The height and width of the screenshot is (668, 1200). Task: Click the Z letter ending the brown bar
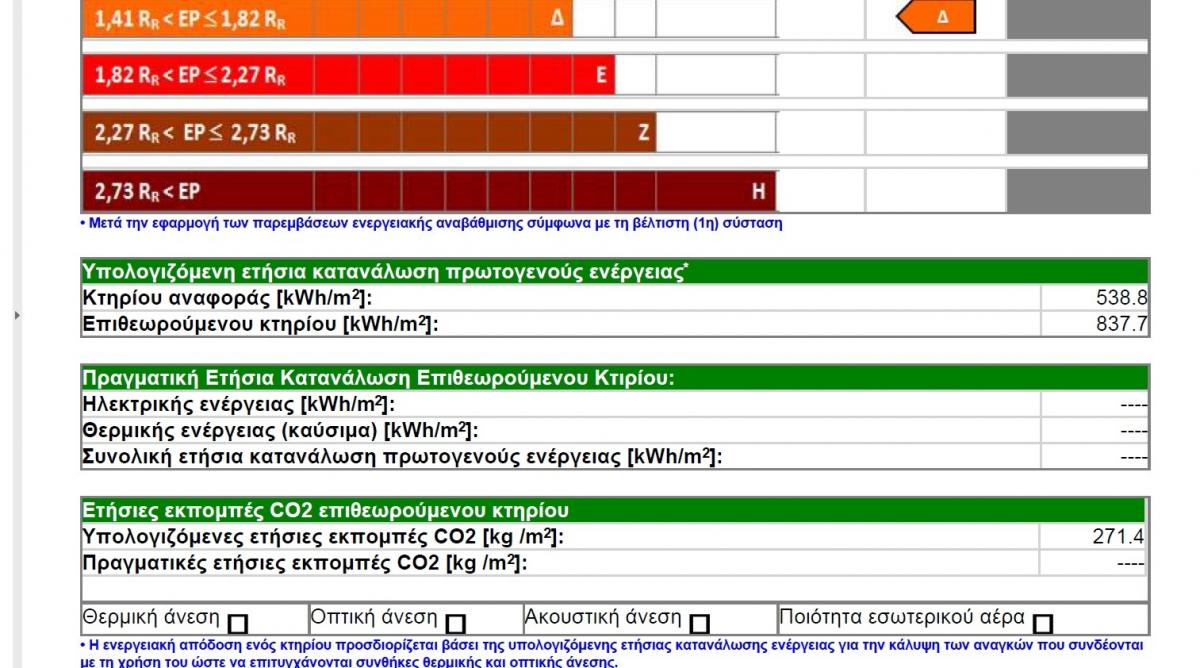[x=644, y=132]
